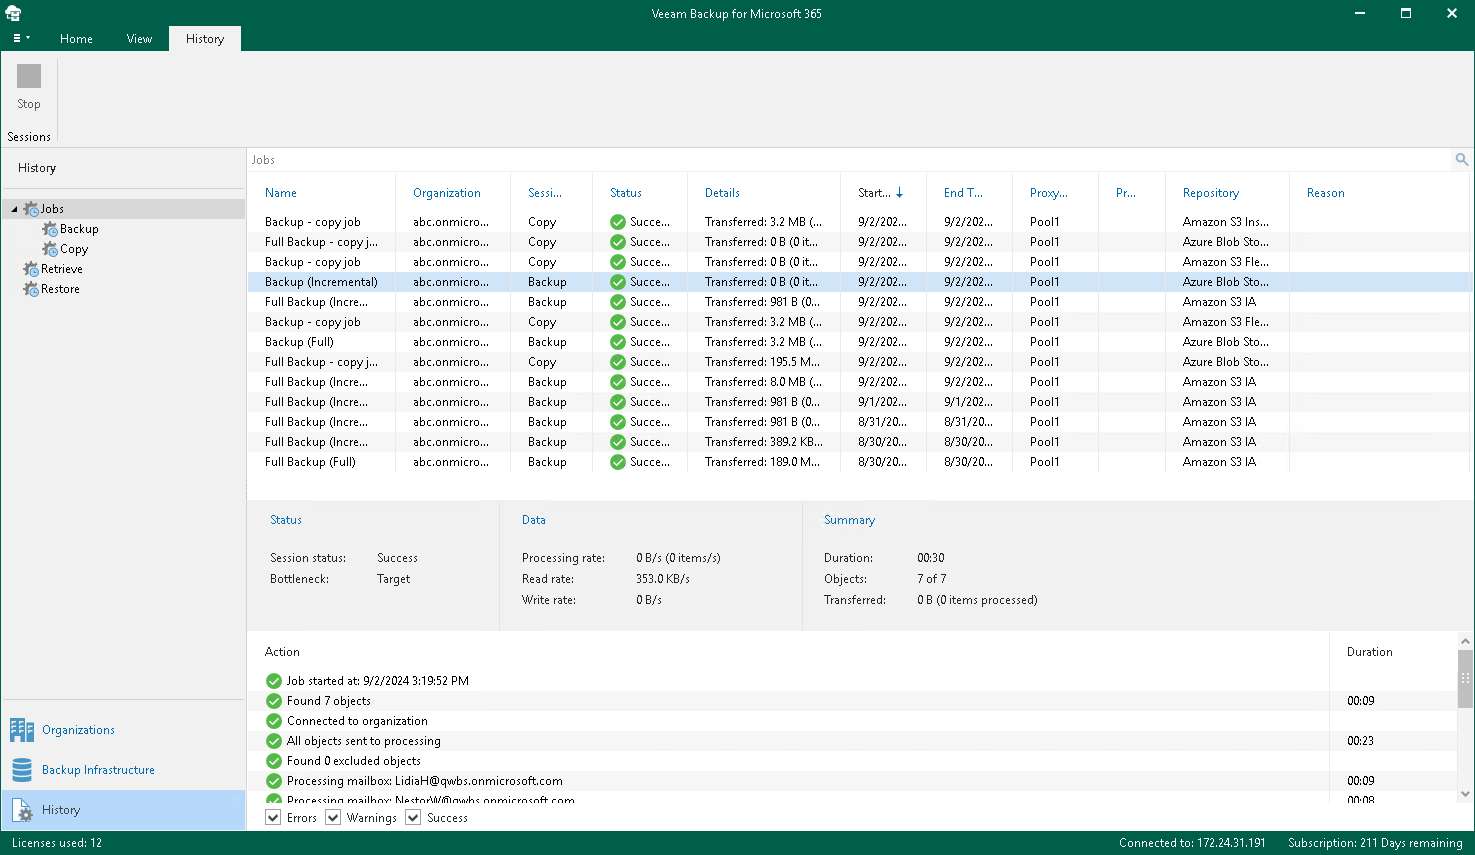Click 'Transferred: 8.0 MB' details cell

tap(763, 382)
